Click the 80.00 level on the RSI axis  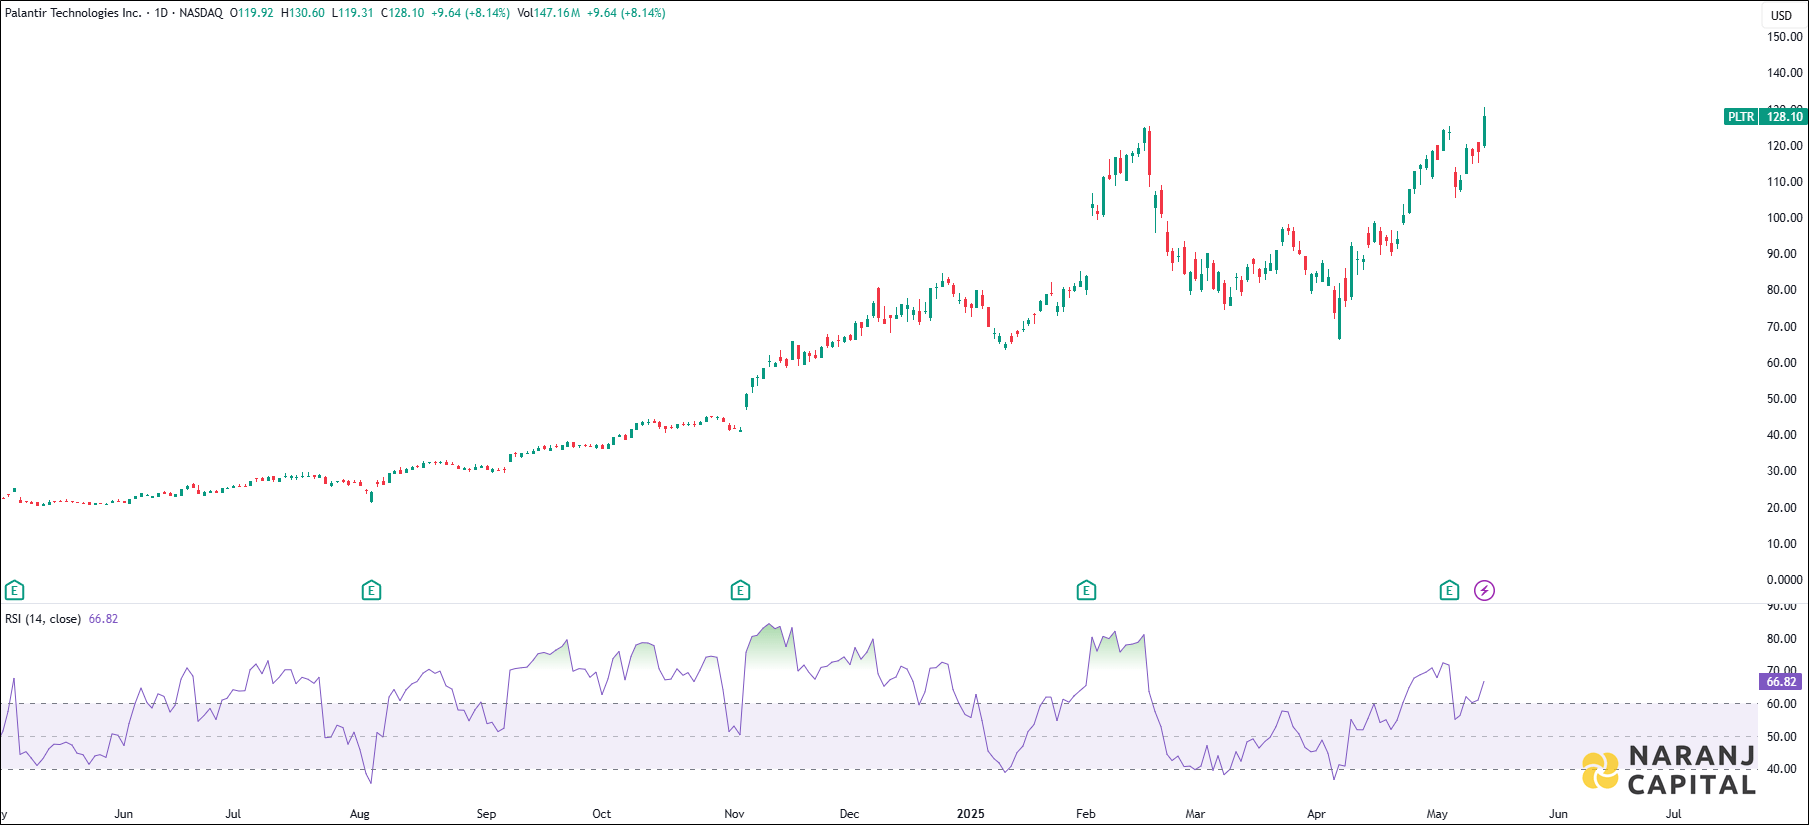point(1781,639)
